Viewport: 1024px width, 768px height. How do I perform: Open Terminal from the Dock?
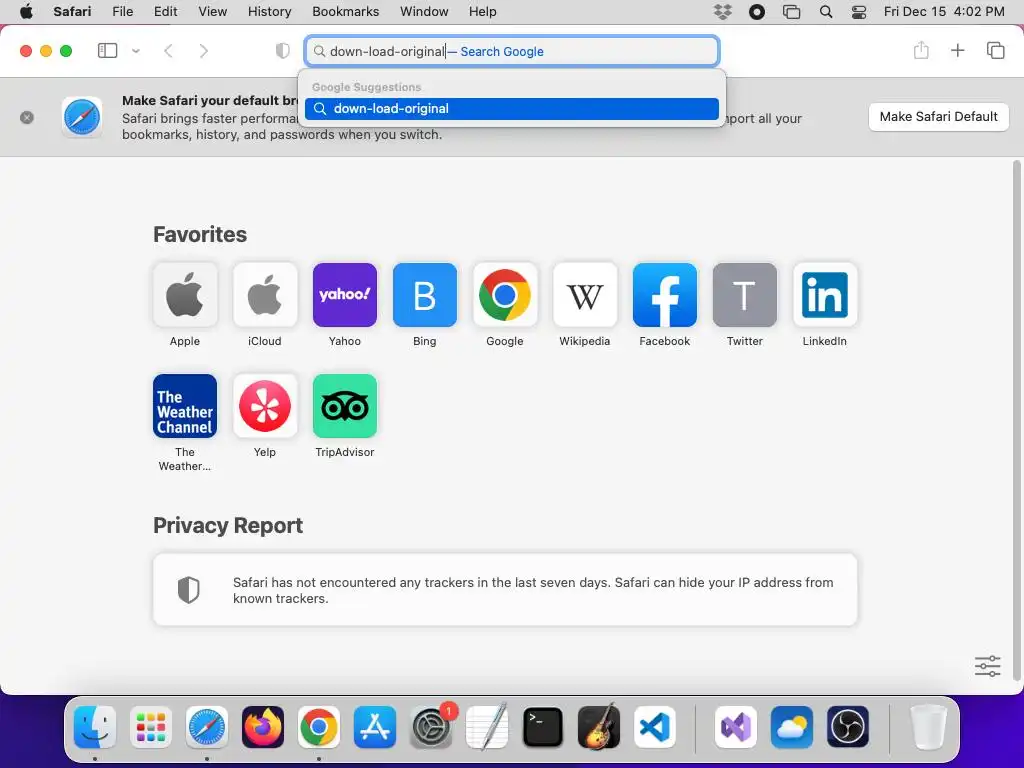[x=543, y=727]
